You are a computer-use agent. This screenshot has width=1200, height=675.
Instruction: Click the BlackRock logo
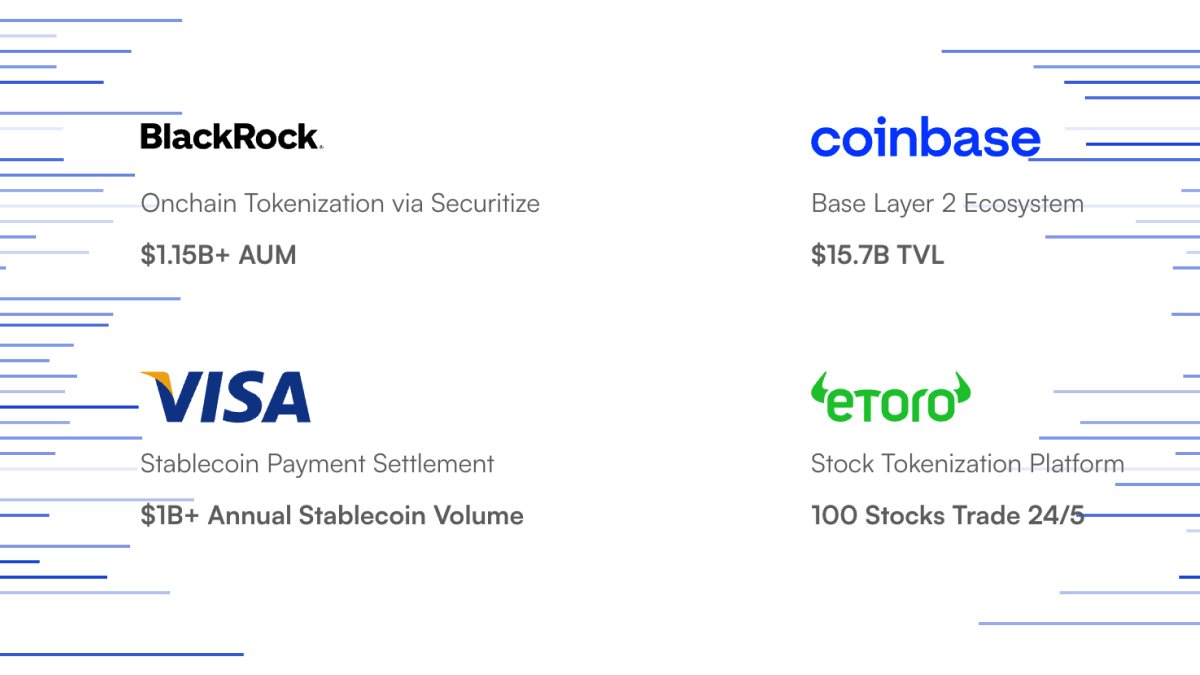(230, 136)
